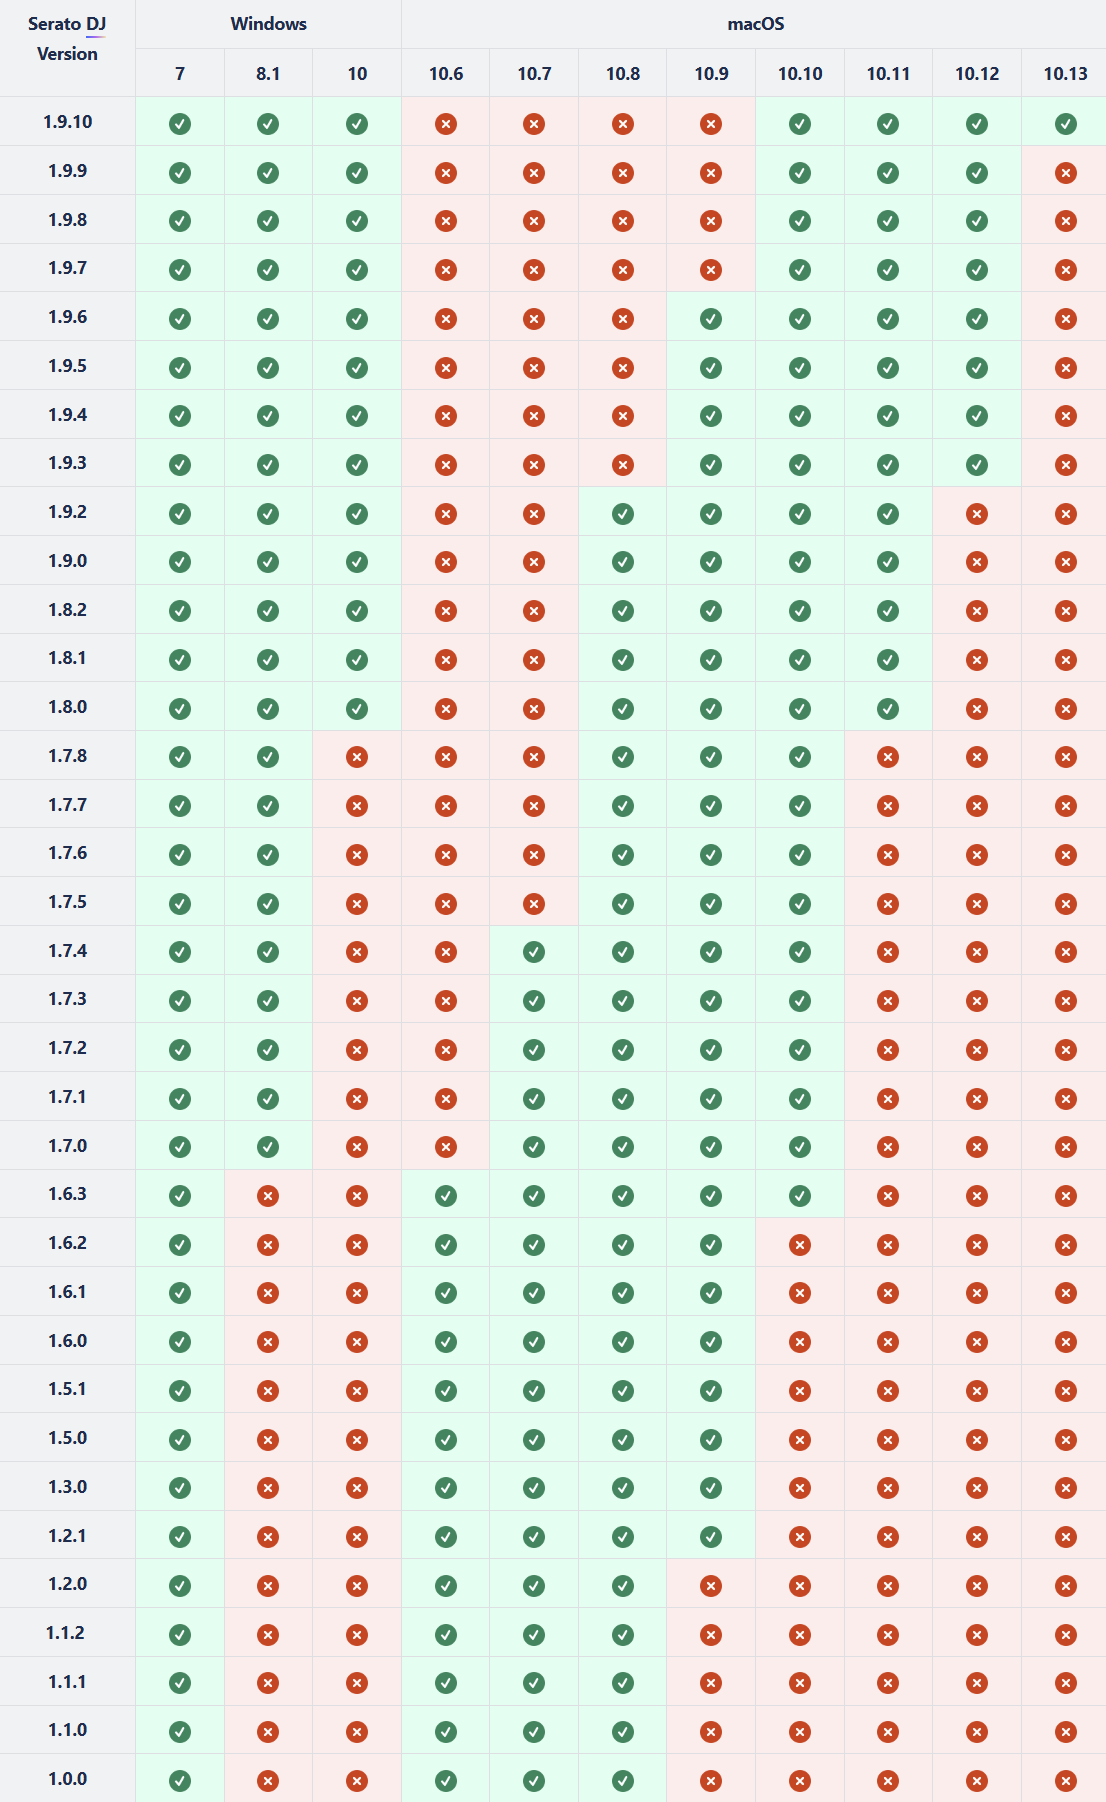The width and height of the screenshot is (1106, 1802).
Task: Click the 8.1 Windows column header
Action: [268, 74]
